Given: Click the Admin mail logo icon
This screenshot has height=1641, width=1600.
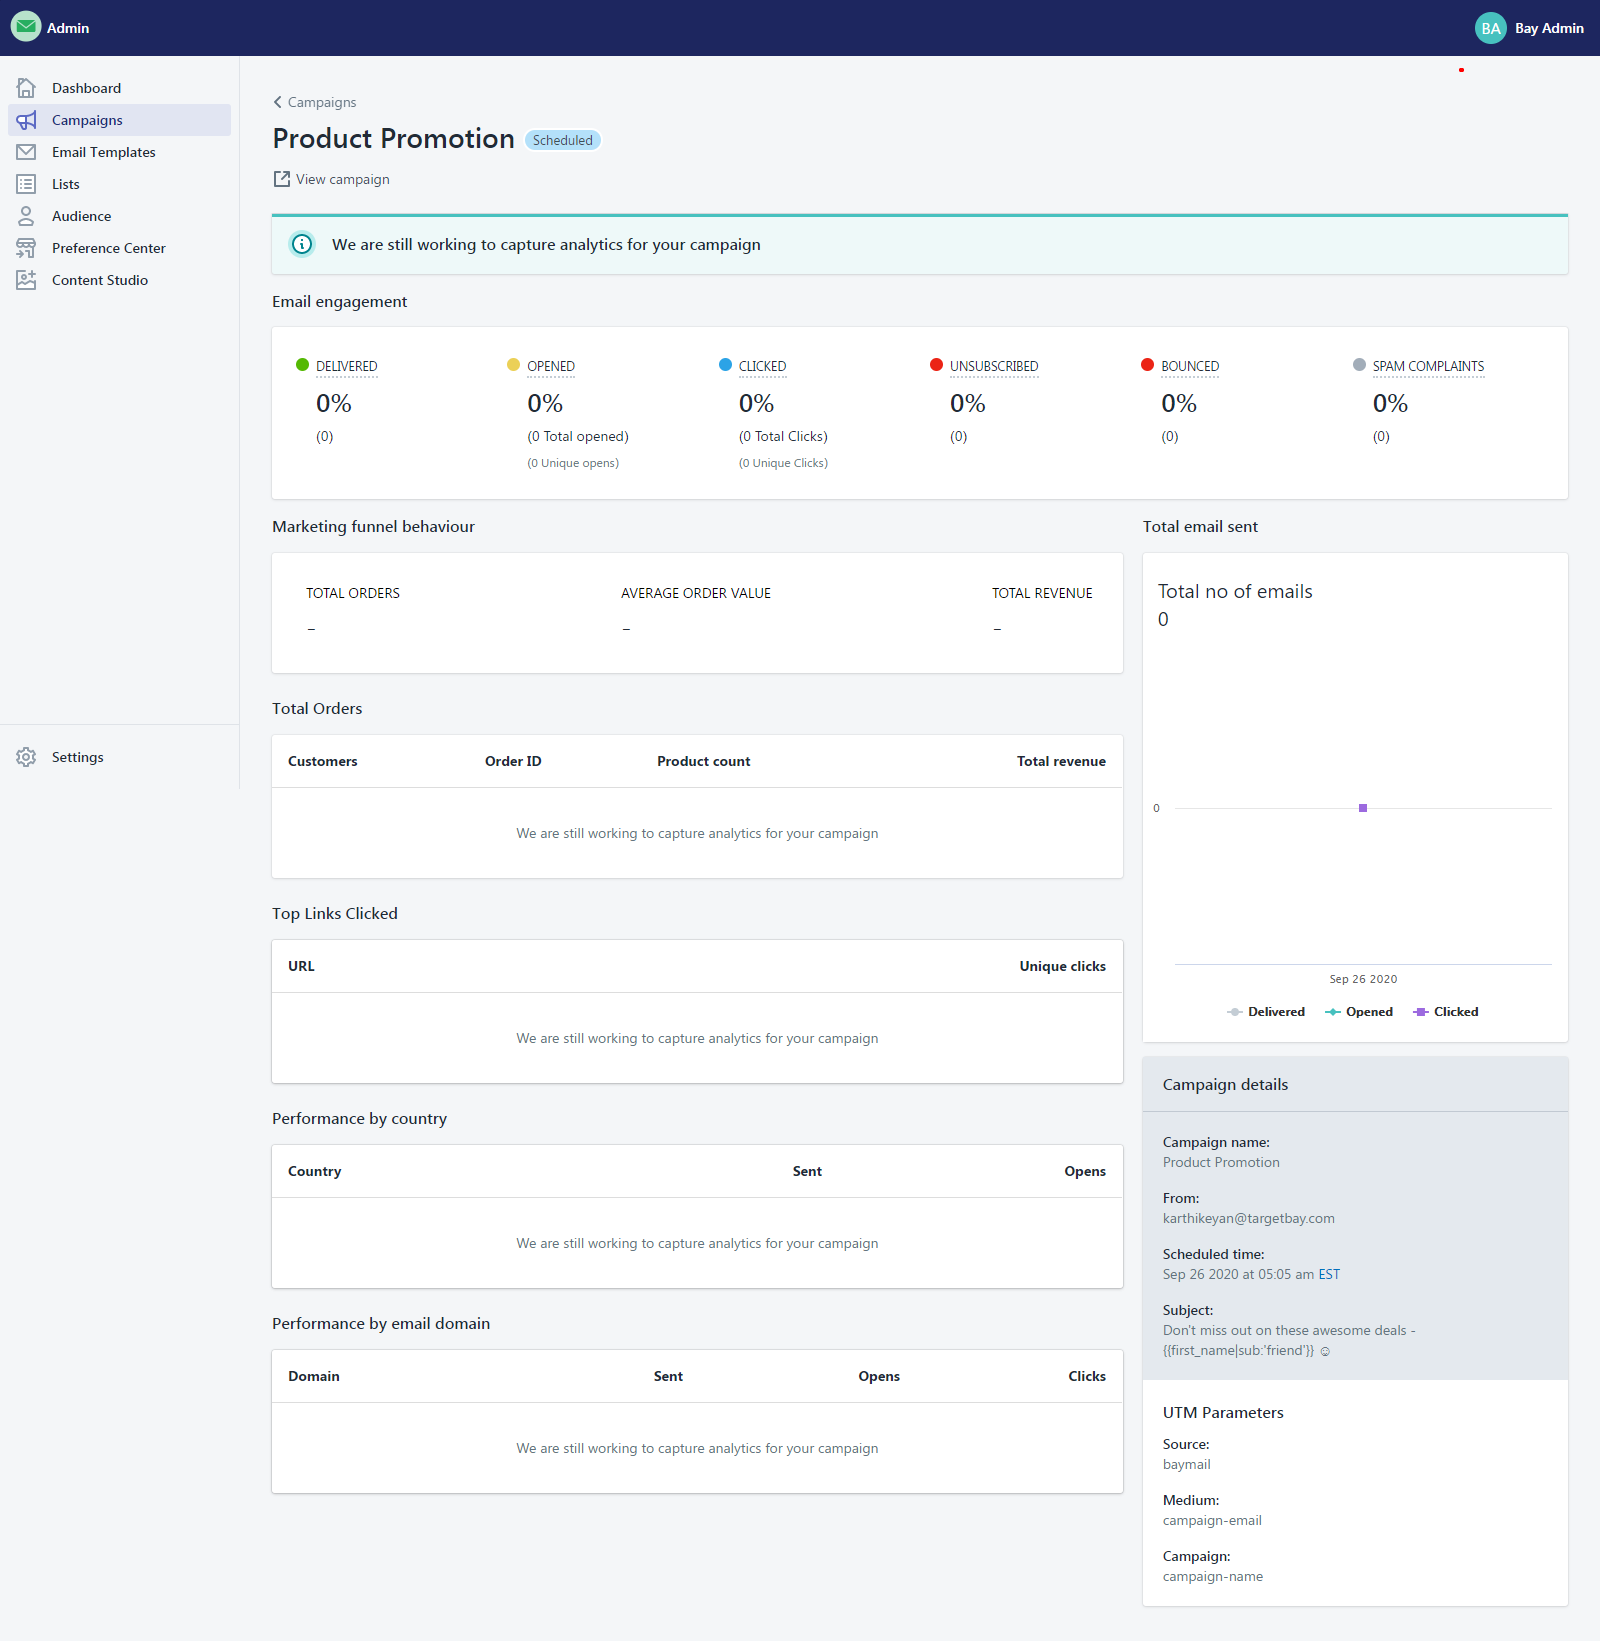Looking at the screenshot, I should coord(26,27).
